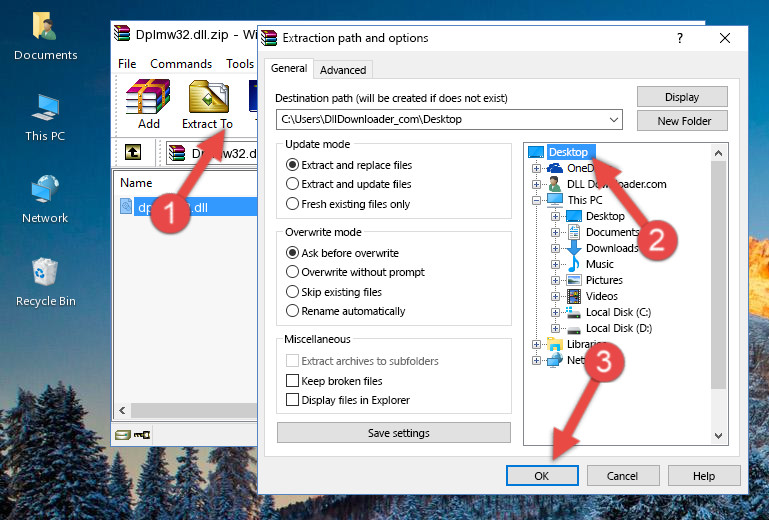Open the Commands menu in WinRAR

[x=181, y=64]
